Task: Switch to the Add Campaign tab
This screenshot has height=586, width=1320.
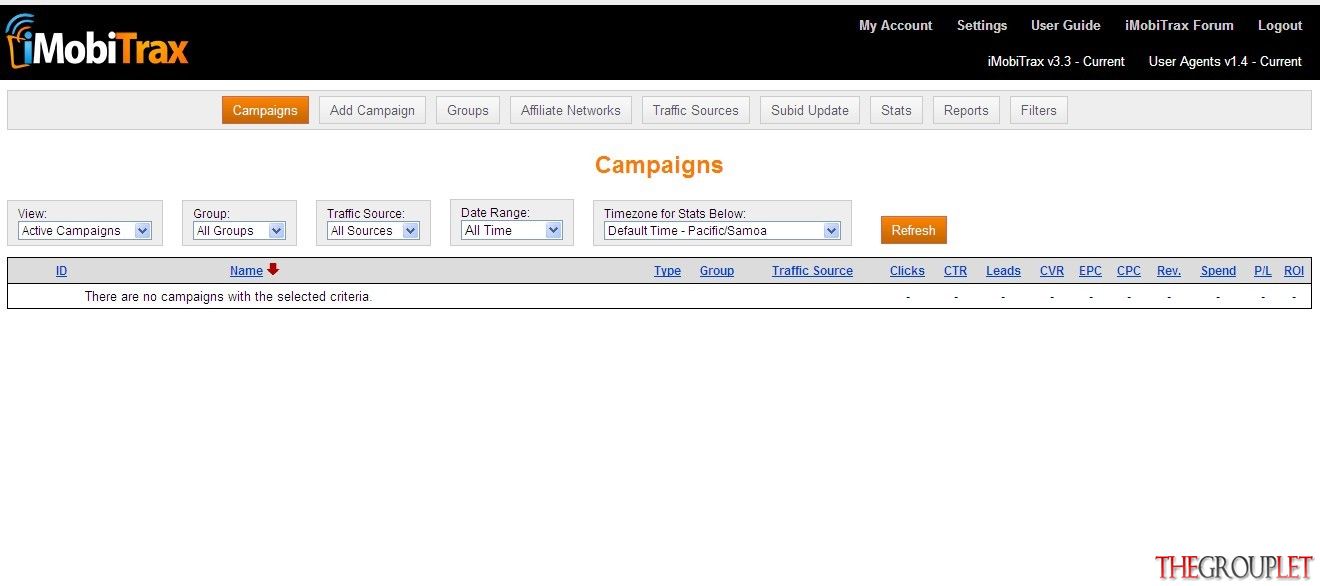Action: [372, 110]
